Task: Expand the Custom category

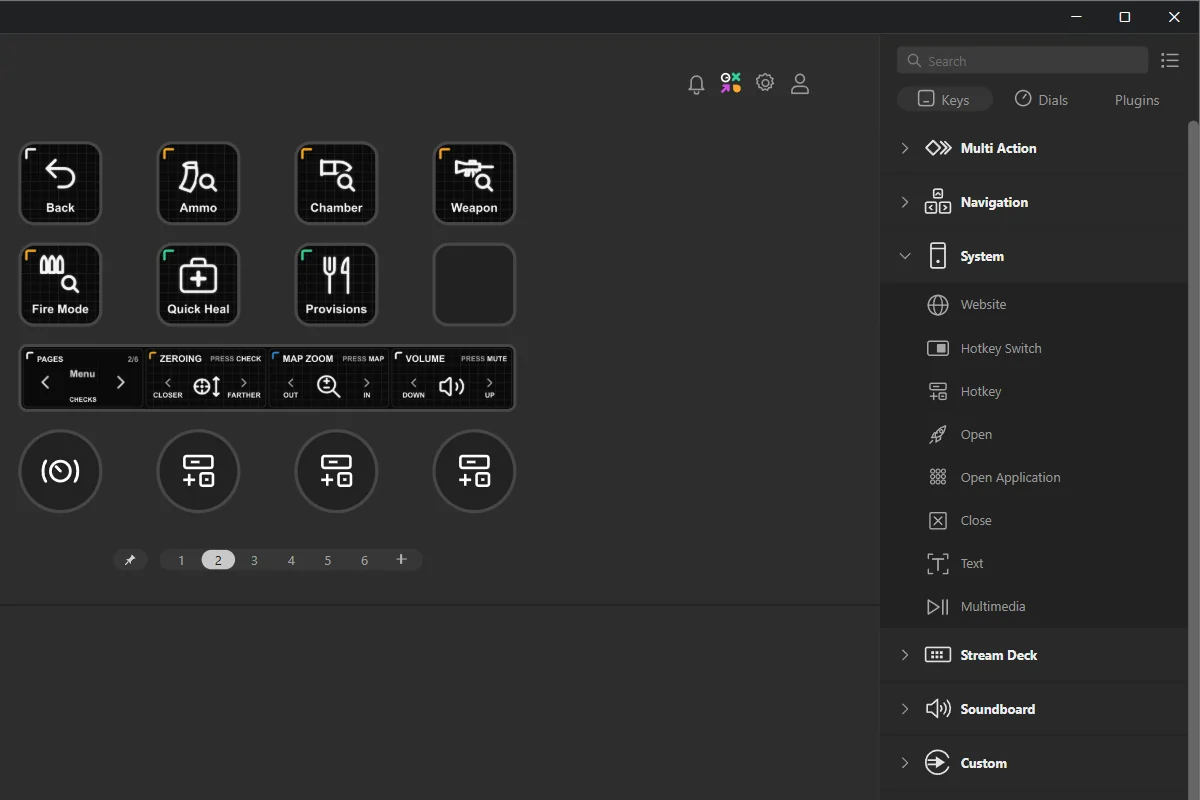Action: click(1033, 763)
